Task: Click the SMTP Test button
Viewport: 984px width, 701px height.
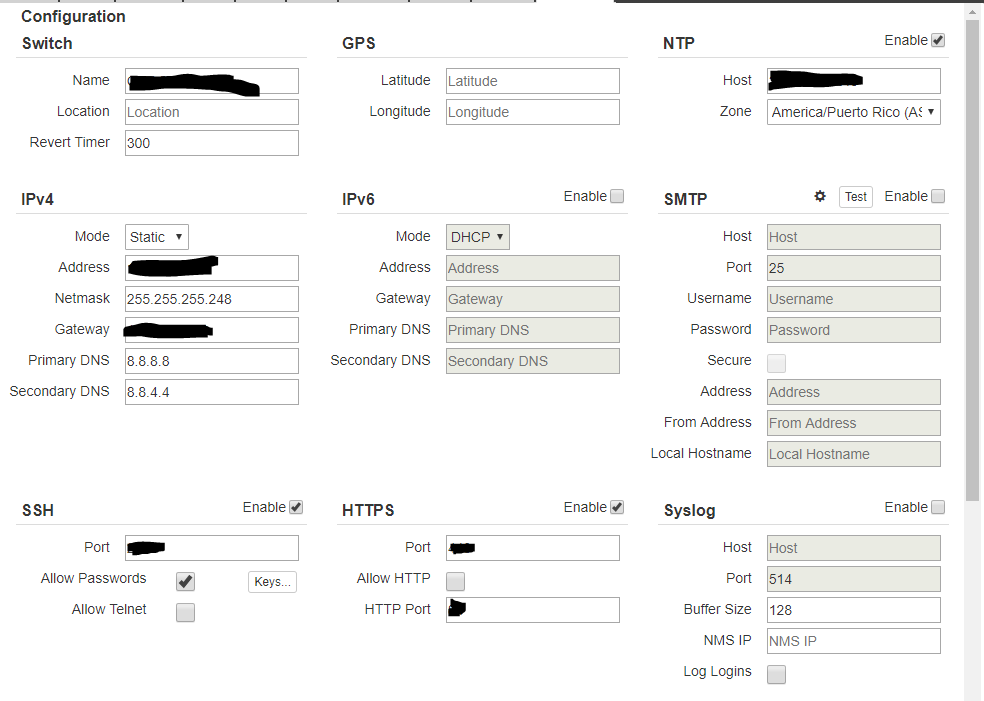Action: pyautogui.click(x=855, y=197)
